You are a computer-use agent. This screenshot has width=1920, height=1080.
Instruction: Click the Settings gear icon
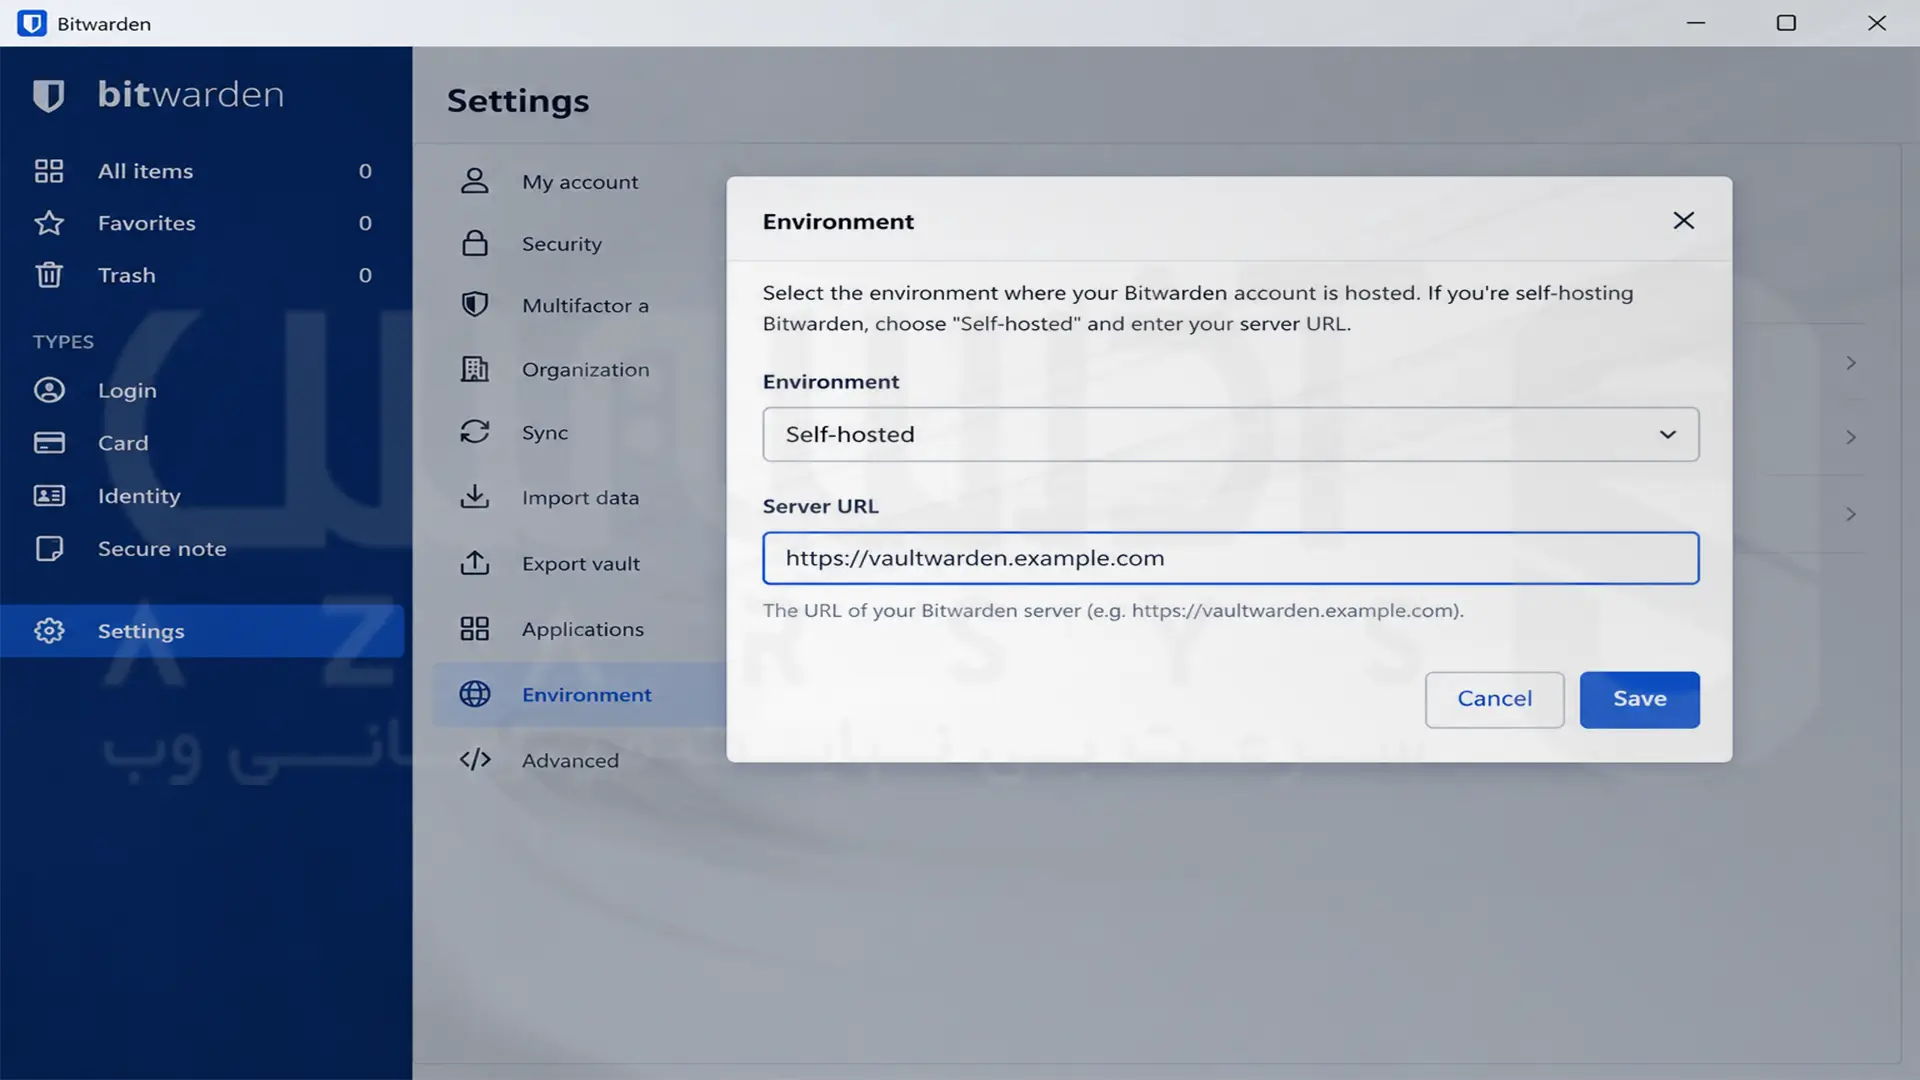(x=49, y=631)
